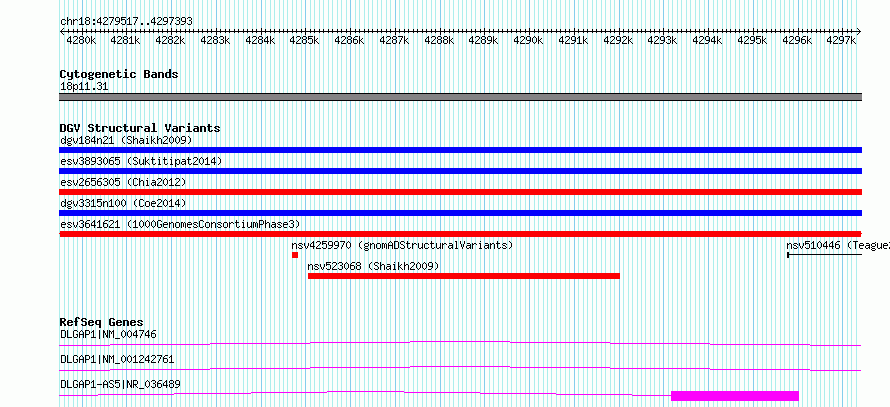Select the magenta DLGAP1-AS5 exon block

click(x=735, y=396)
